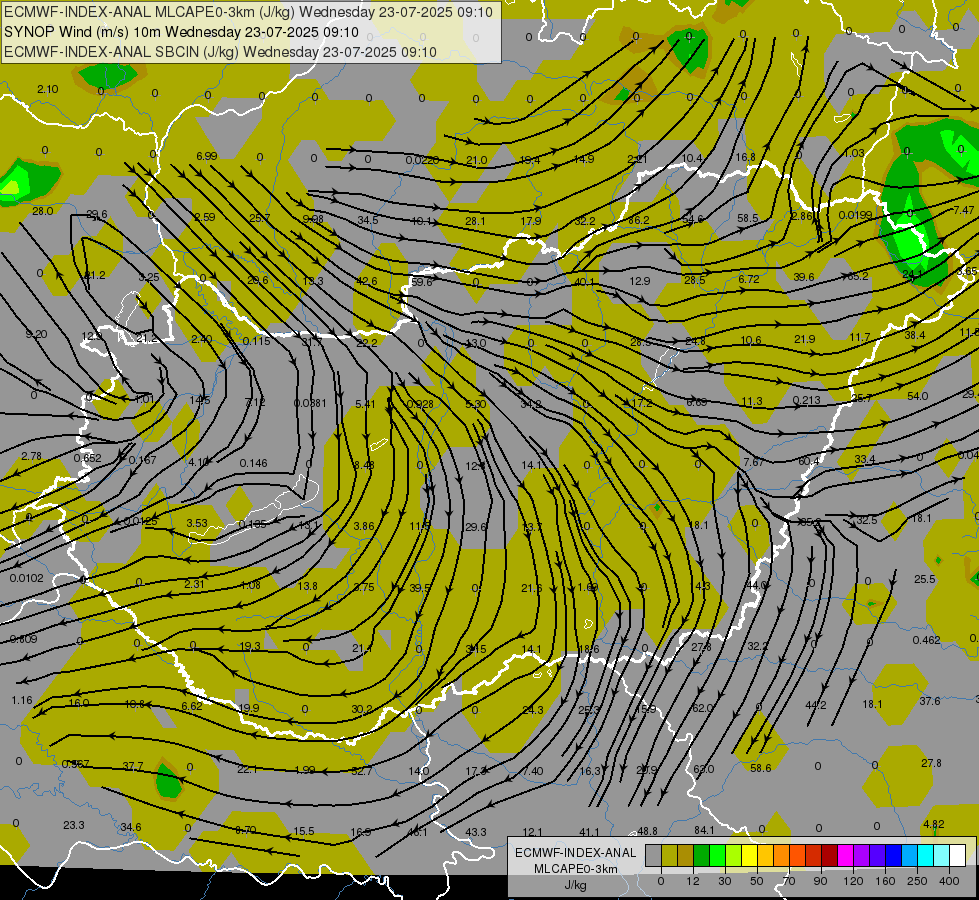979x900 pixels.
Task: Click the magenta swatch in the legend
Action: point(845,856)
